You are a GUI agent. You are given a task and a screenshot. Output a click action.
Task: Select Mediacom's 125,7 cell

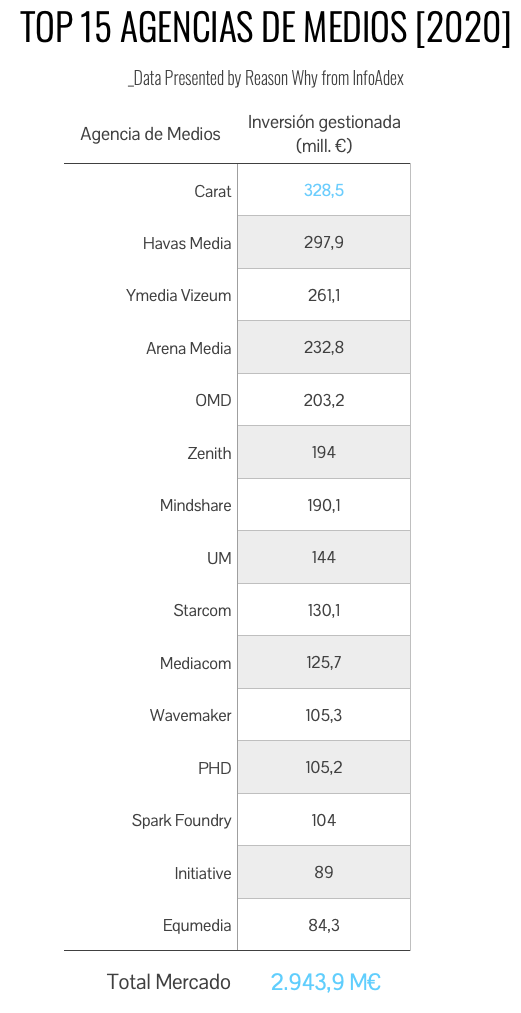point(324,662)
